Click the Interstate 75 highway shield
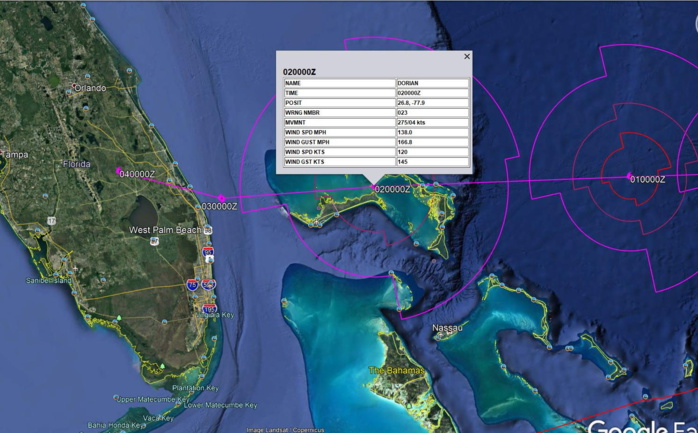 (190, 286)
